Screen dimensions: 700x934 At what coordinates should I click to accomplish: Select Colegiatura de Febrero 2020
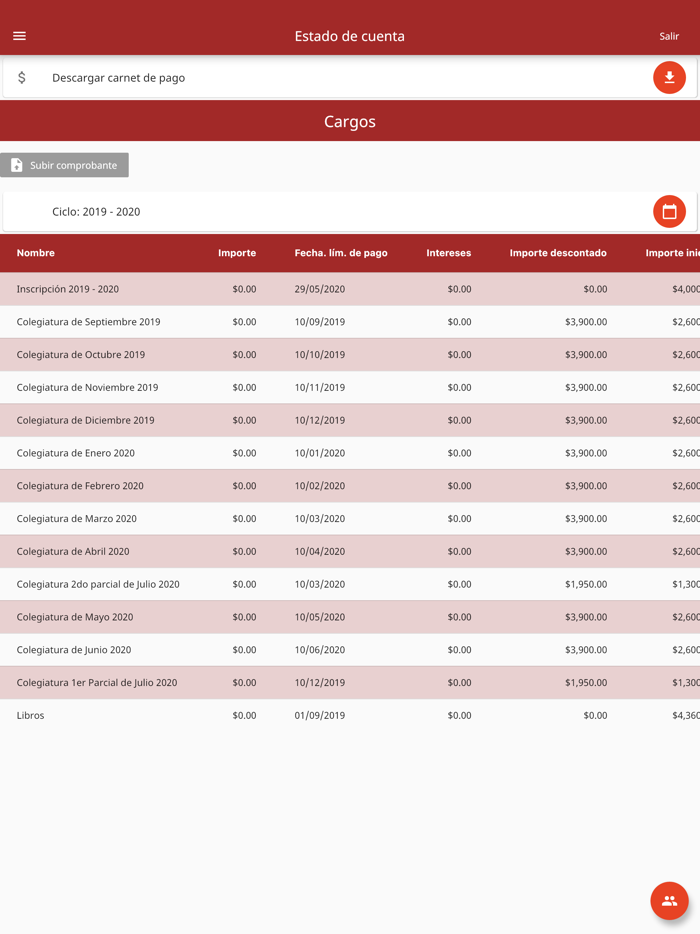tap(350, 485)
